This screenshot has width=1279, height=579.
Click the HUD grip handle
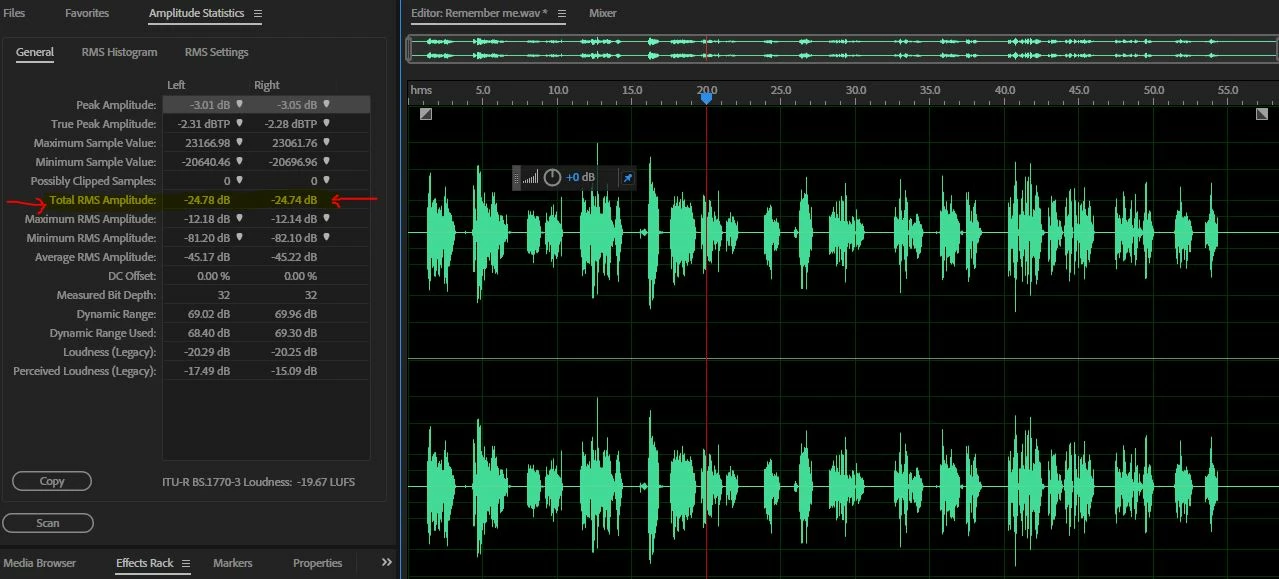pyautogui.click(x=517, y=178)
